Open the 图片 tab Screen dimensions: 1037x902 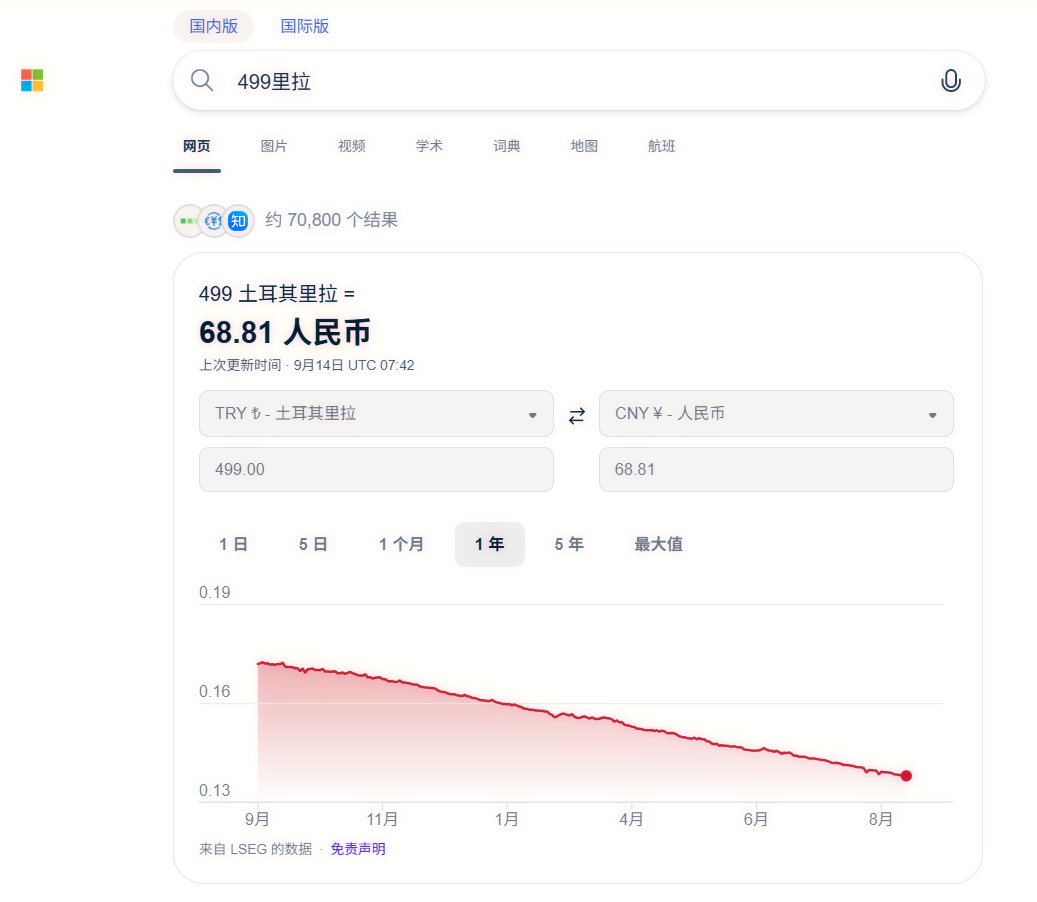274,146
